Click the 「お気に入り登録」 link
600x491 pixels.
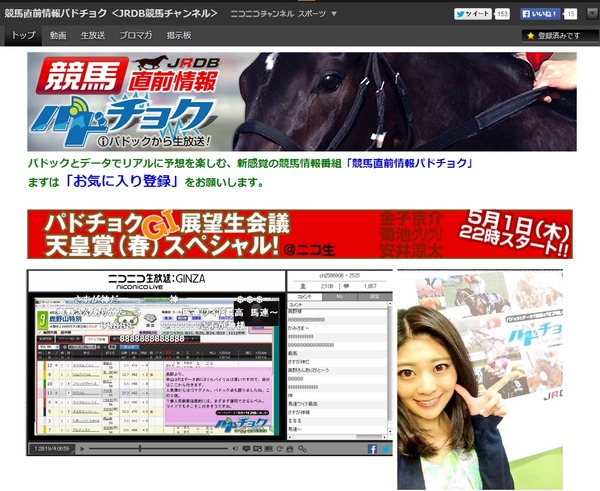coord(122,181)
